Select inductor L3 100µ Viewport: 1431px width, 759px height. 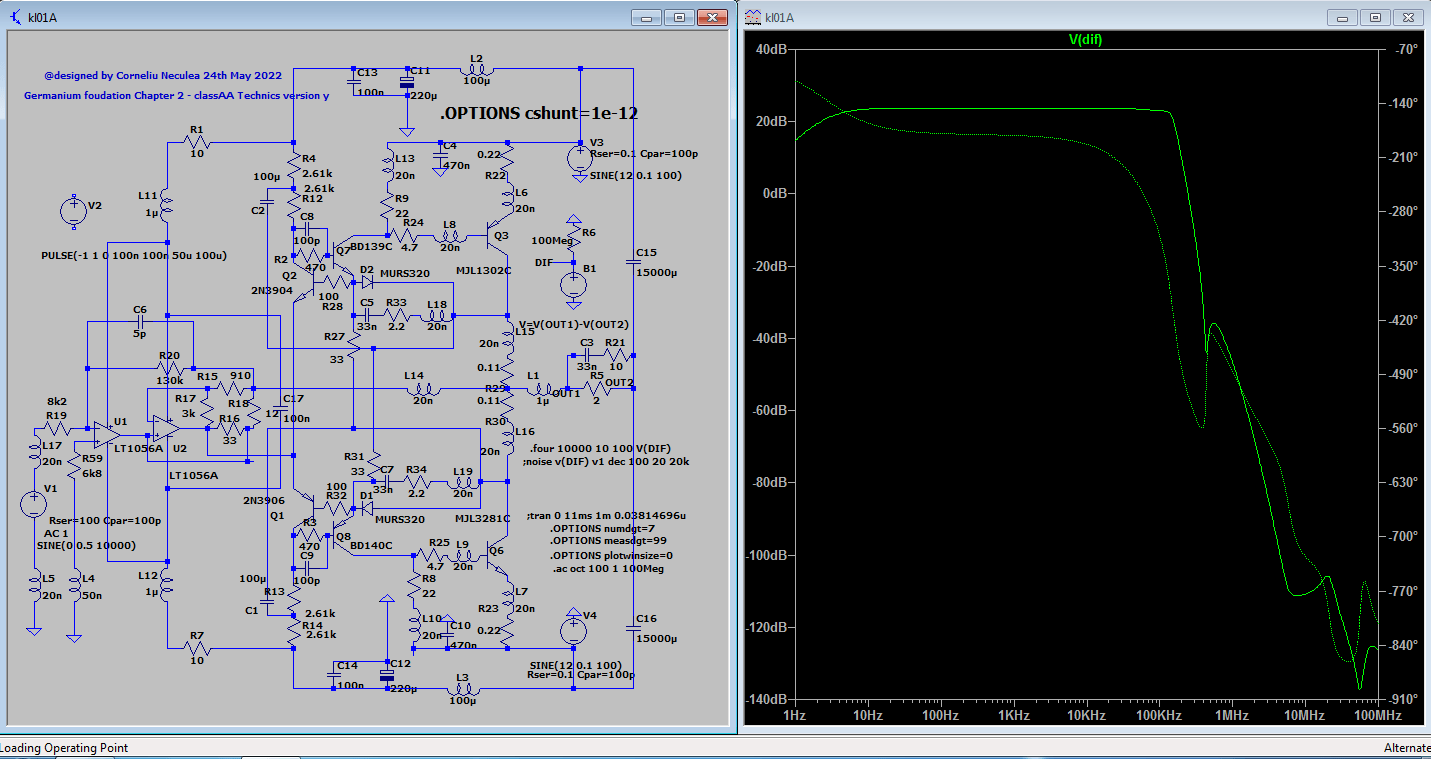tap(463, 688)
